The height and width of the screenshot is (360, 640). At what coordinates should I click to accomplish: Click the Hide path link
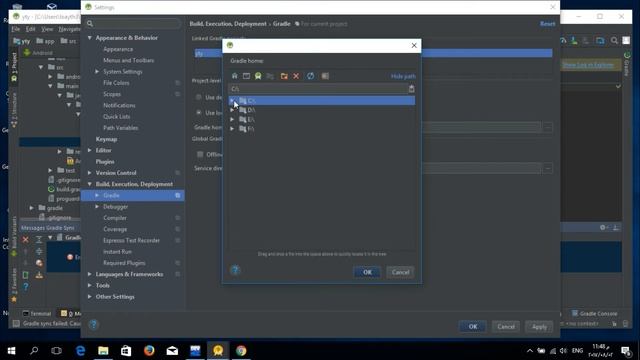pos(403,76)
